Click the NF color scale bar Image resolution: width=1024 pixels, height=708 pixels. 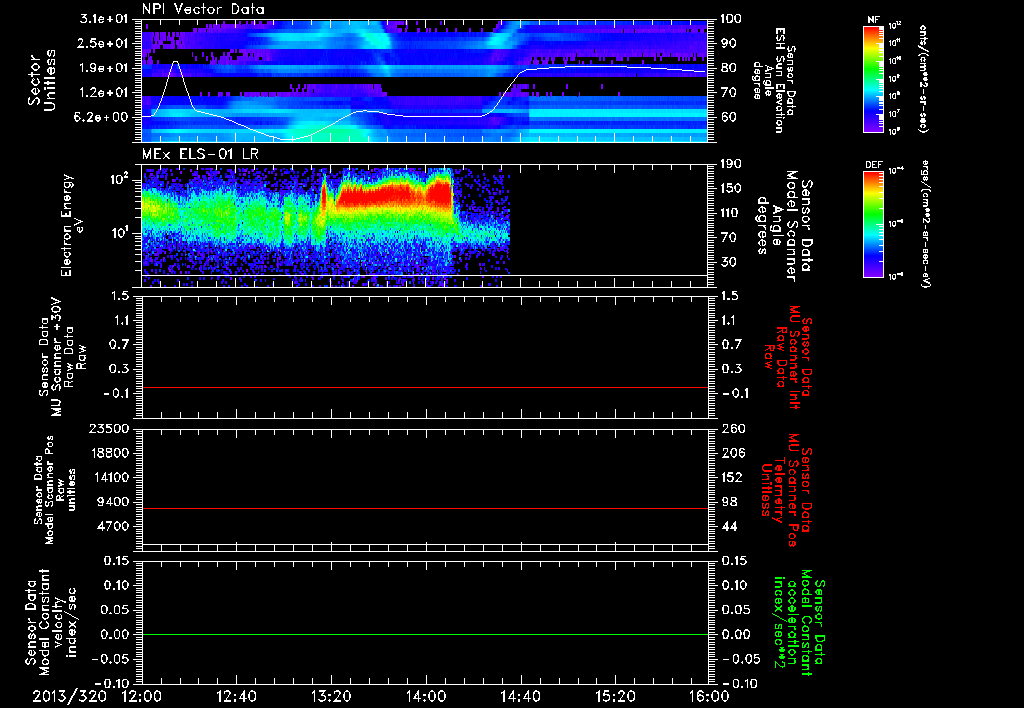[x=872, y=79]
